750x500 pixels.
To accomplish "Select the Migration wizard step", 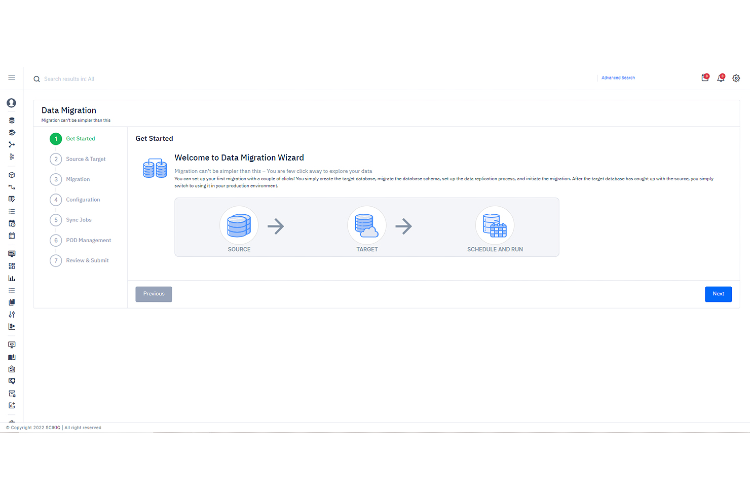I will (70, 179).
